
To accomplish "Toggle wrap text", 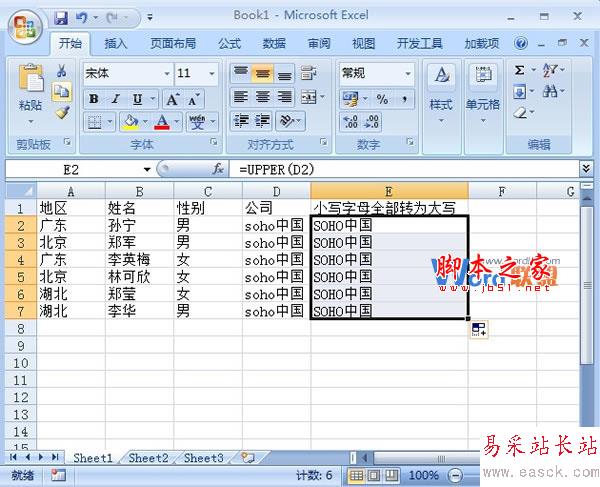I will [x=308, y=73].
